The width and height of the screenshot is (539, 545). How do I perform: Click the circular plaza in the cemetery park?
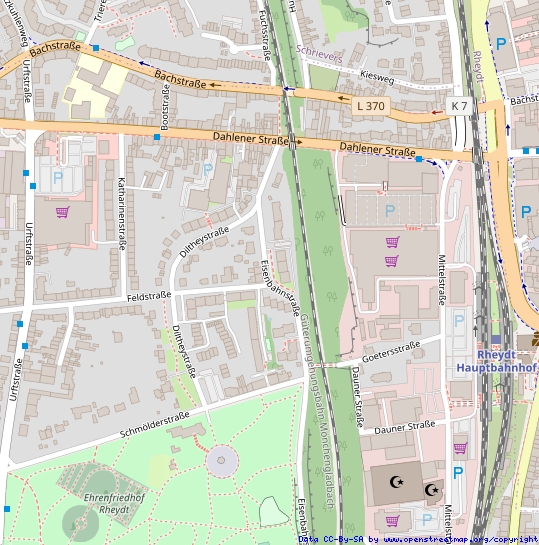[222, 461]
